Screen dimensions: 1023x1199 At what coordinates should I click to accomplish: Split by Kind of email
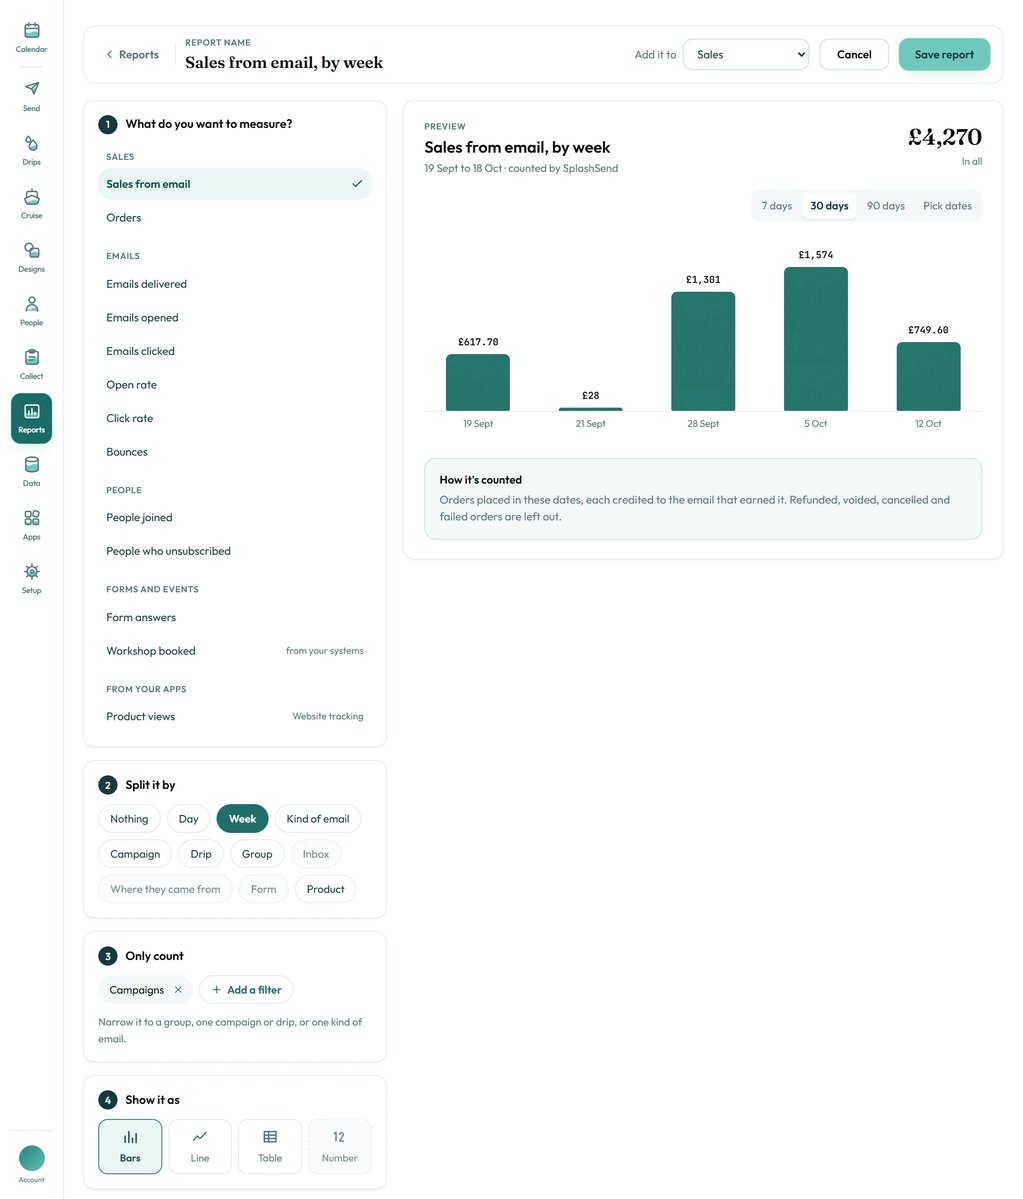click(x=317, y=818)
